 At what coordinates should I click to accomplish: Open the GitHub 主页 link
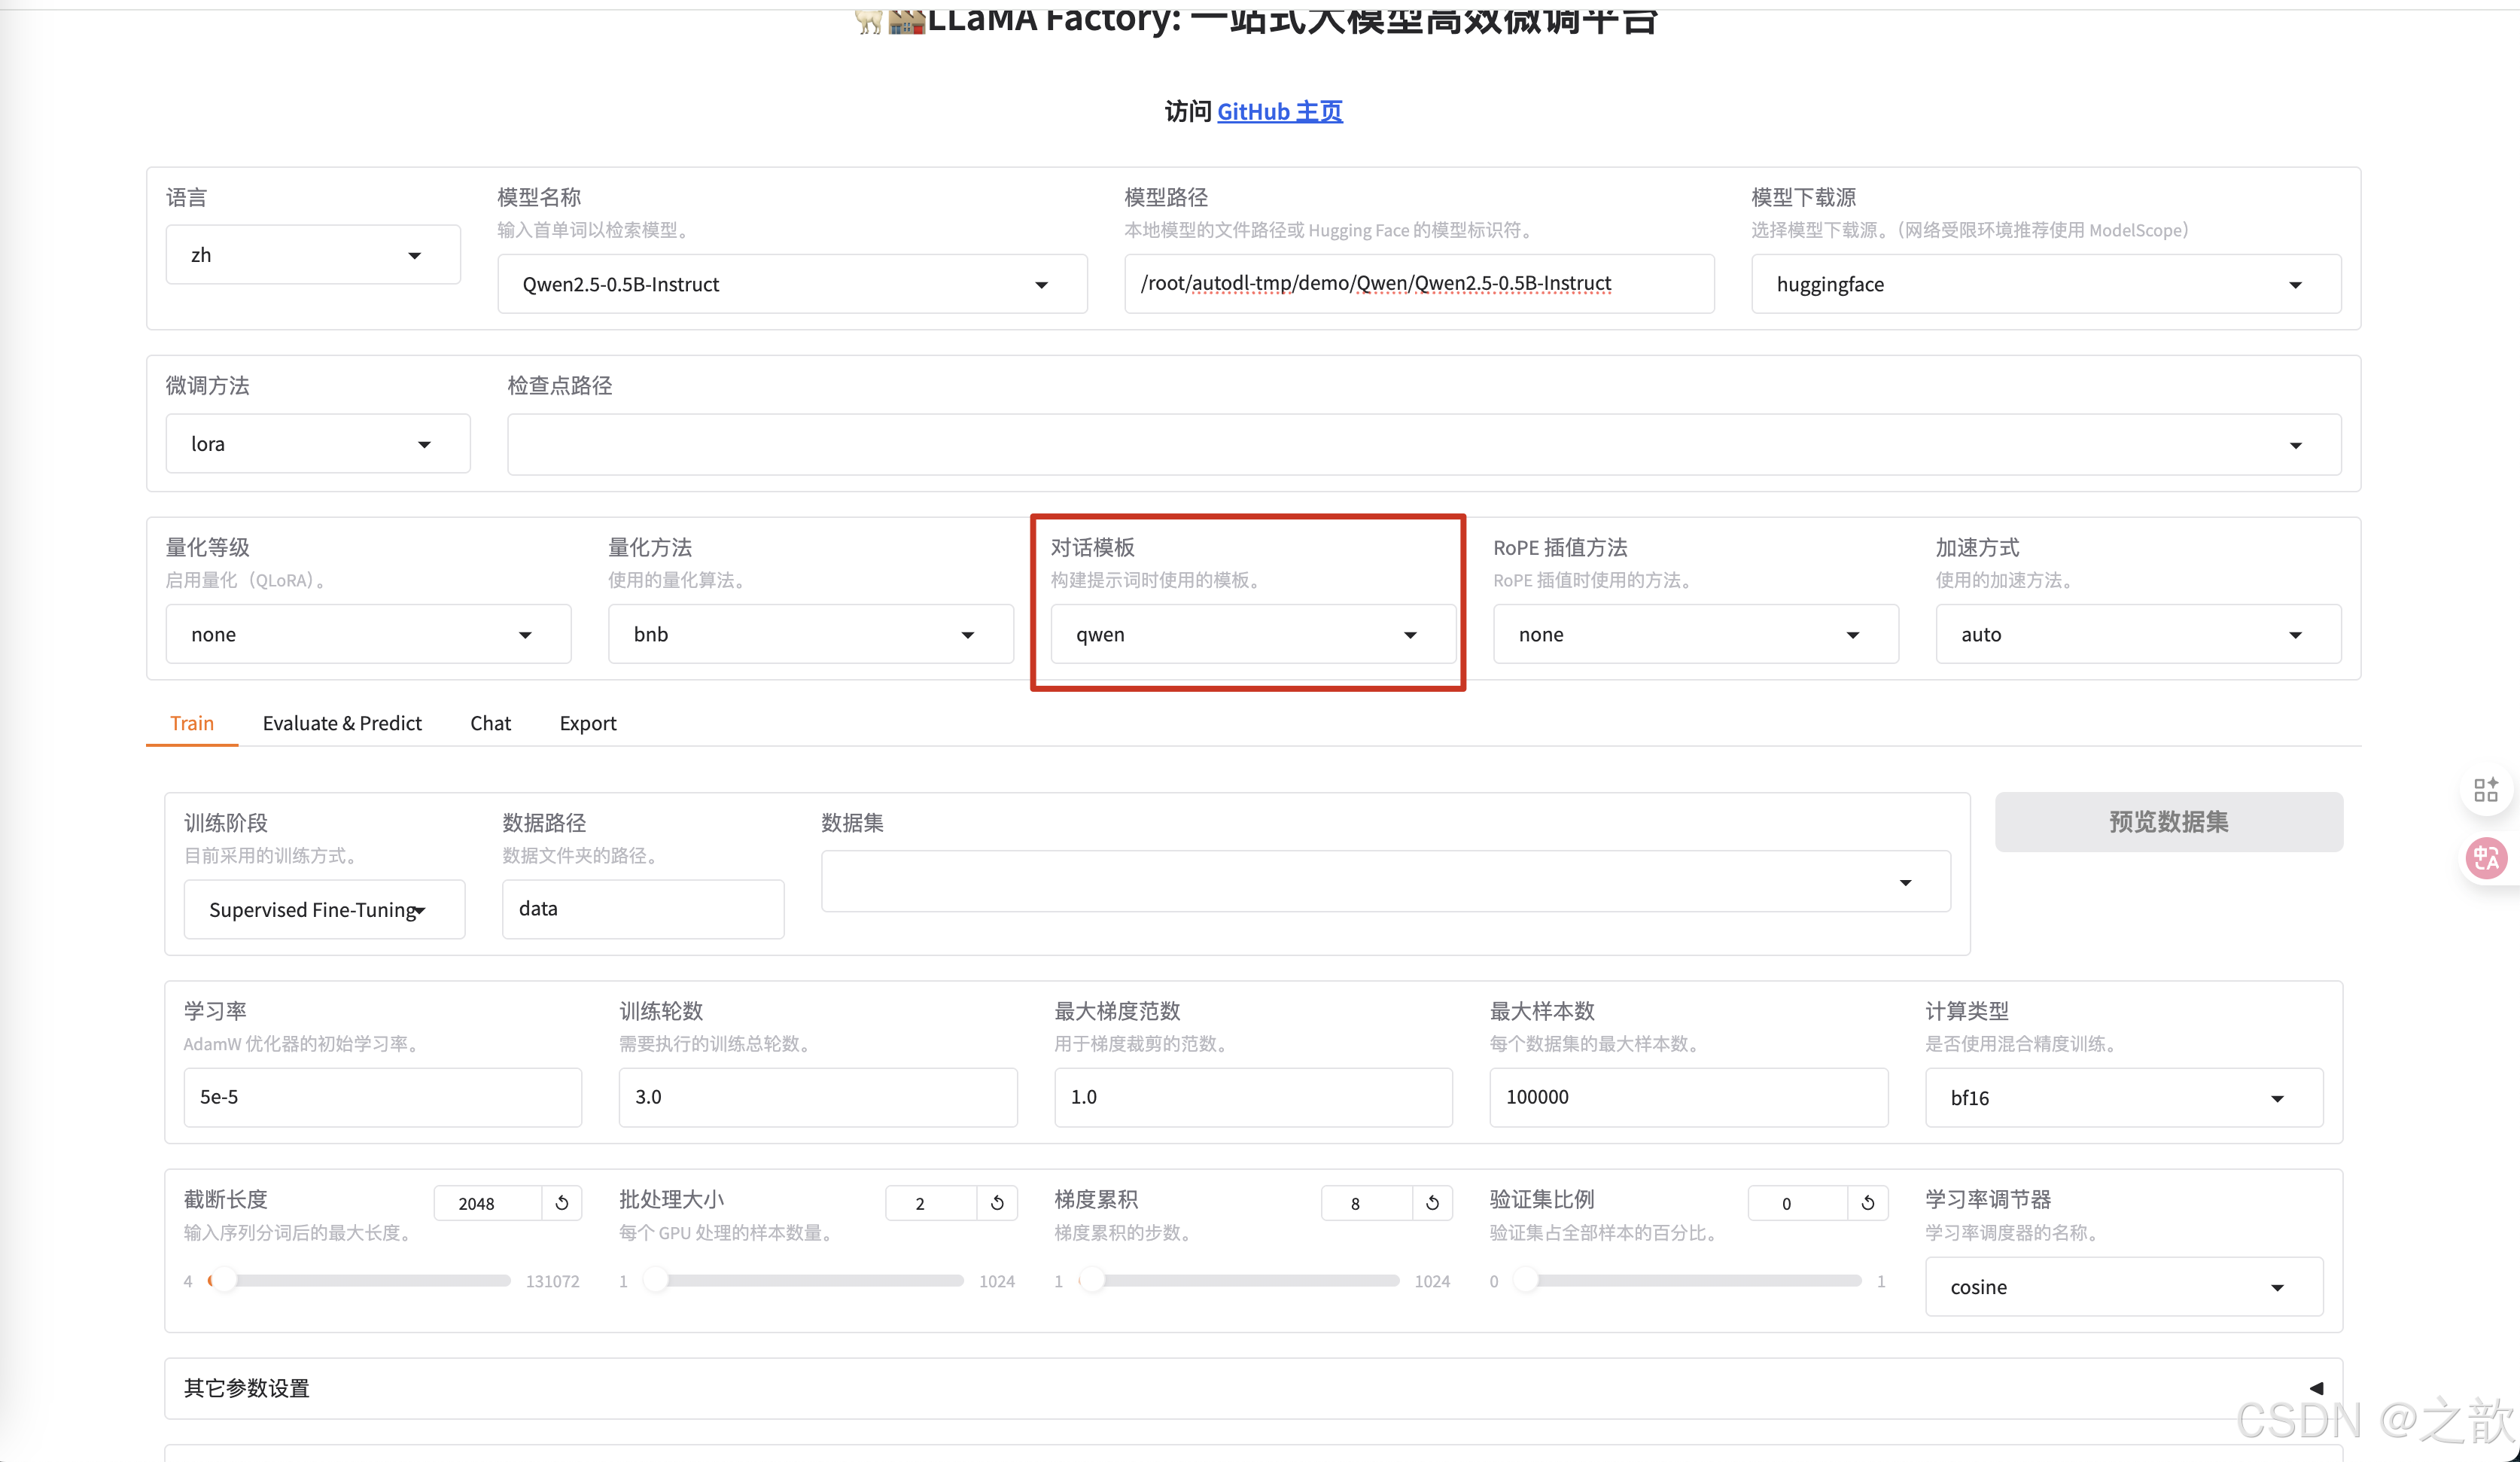click(x=1279, y=111)
